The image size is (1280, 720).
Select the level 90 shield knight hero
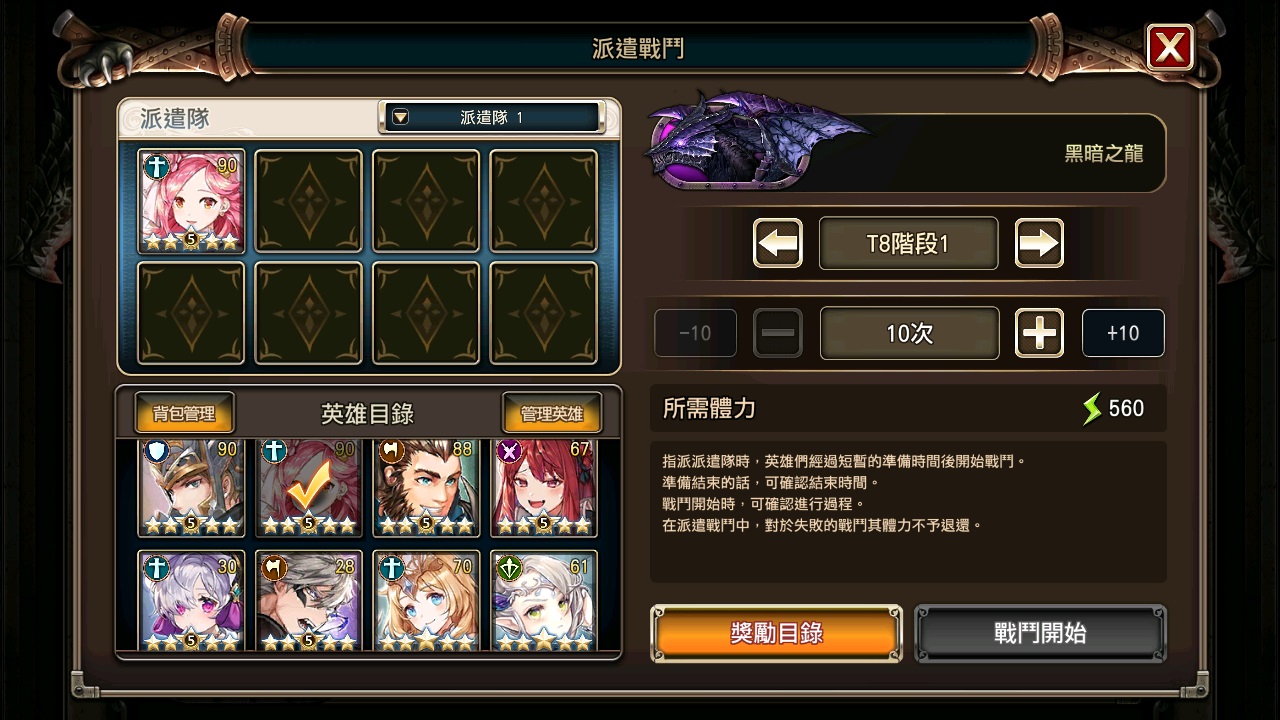(x=191, y=487)
